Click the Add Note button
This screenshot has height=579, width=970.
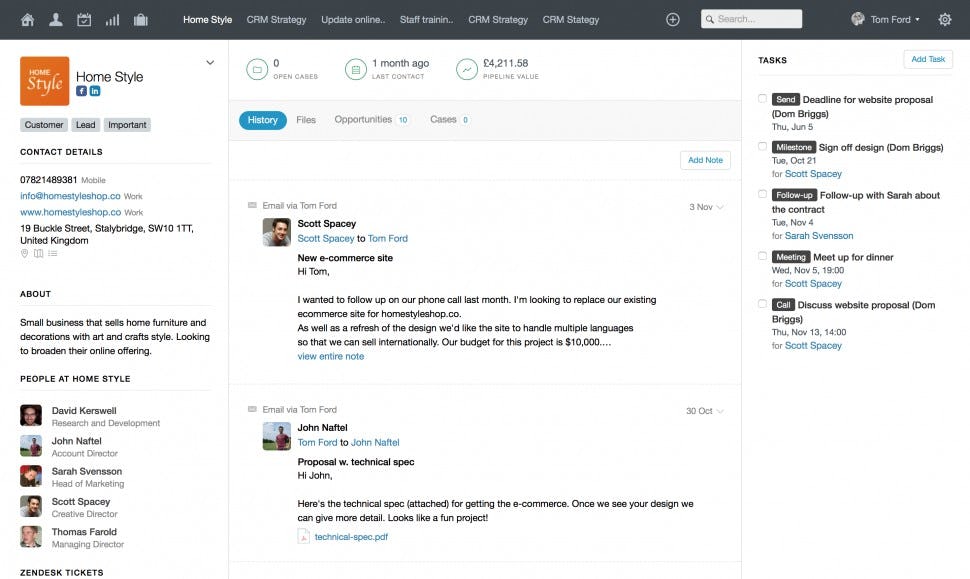pos(705,160)
